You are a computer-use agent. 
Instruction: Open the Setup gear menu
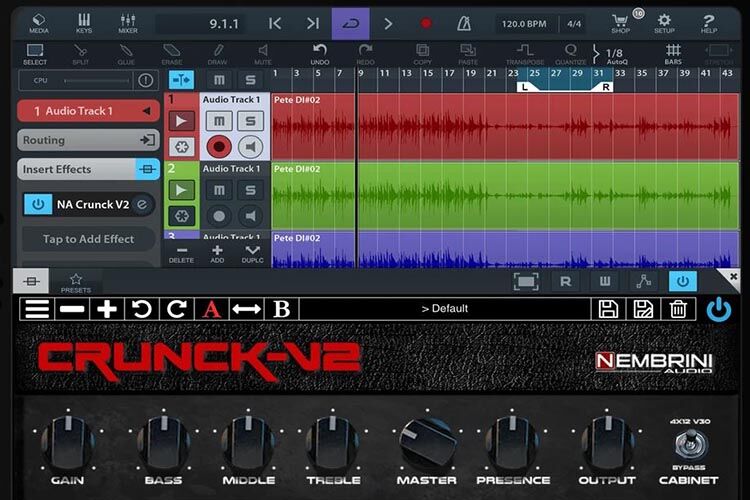[664, 23]
